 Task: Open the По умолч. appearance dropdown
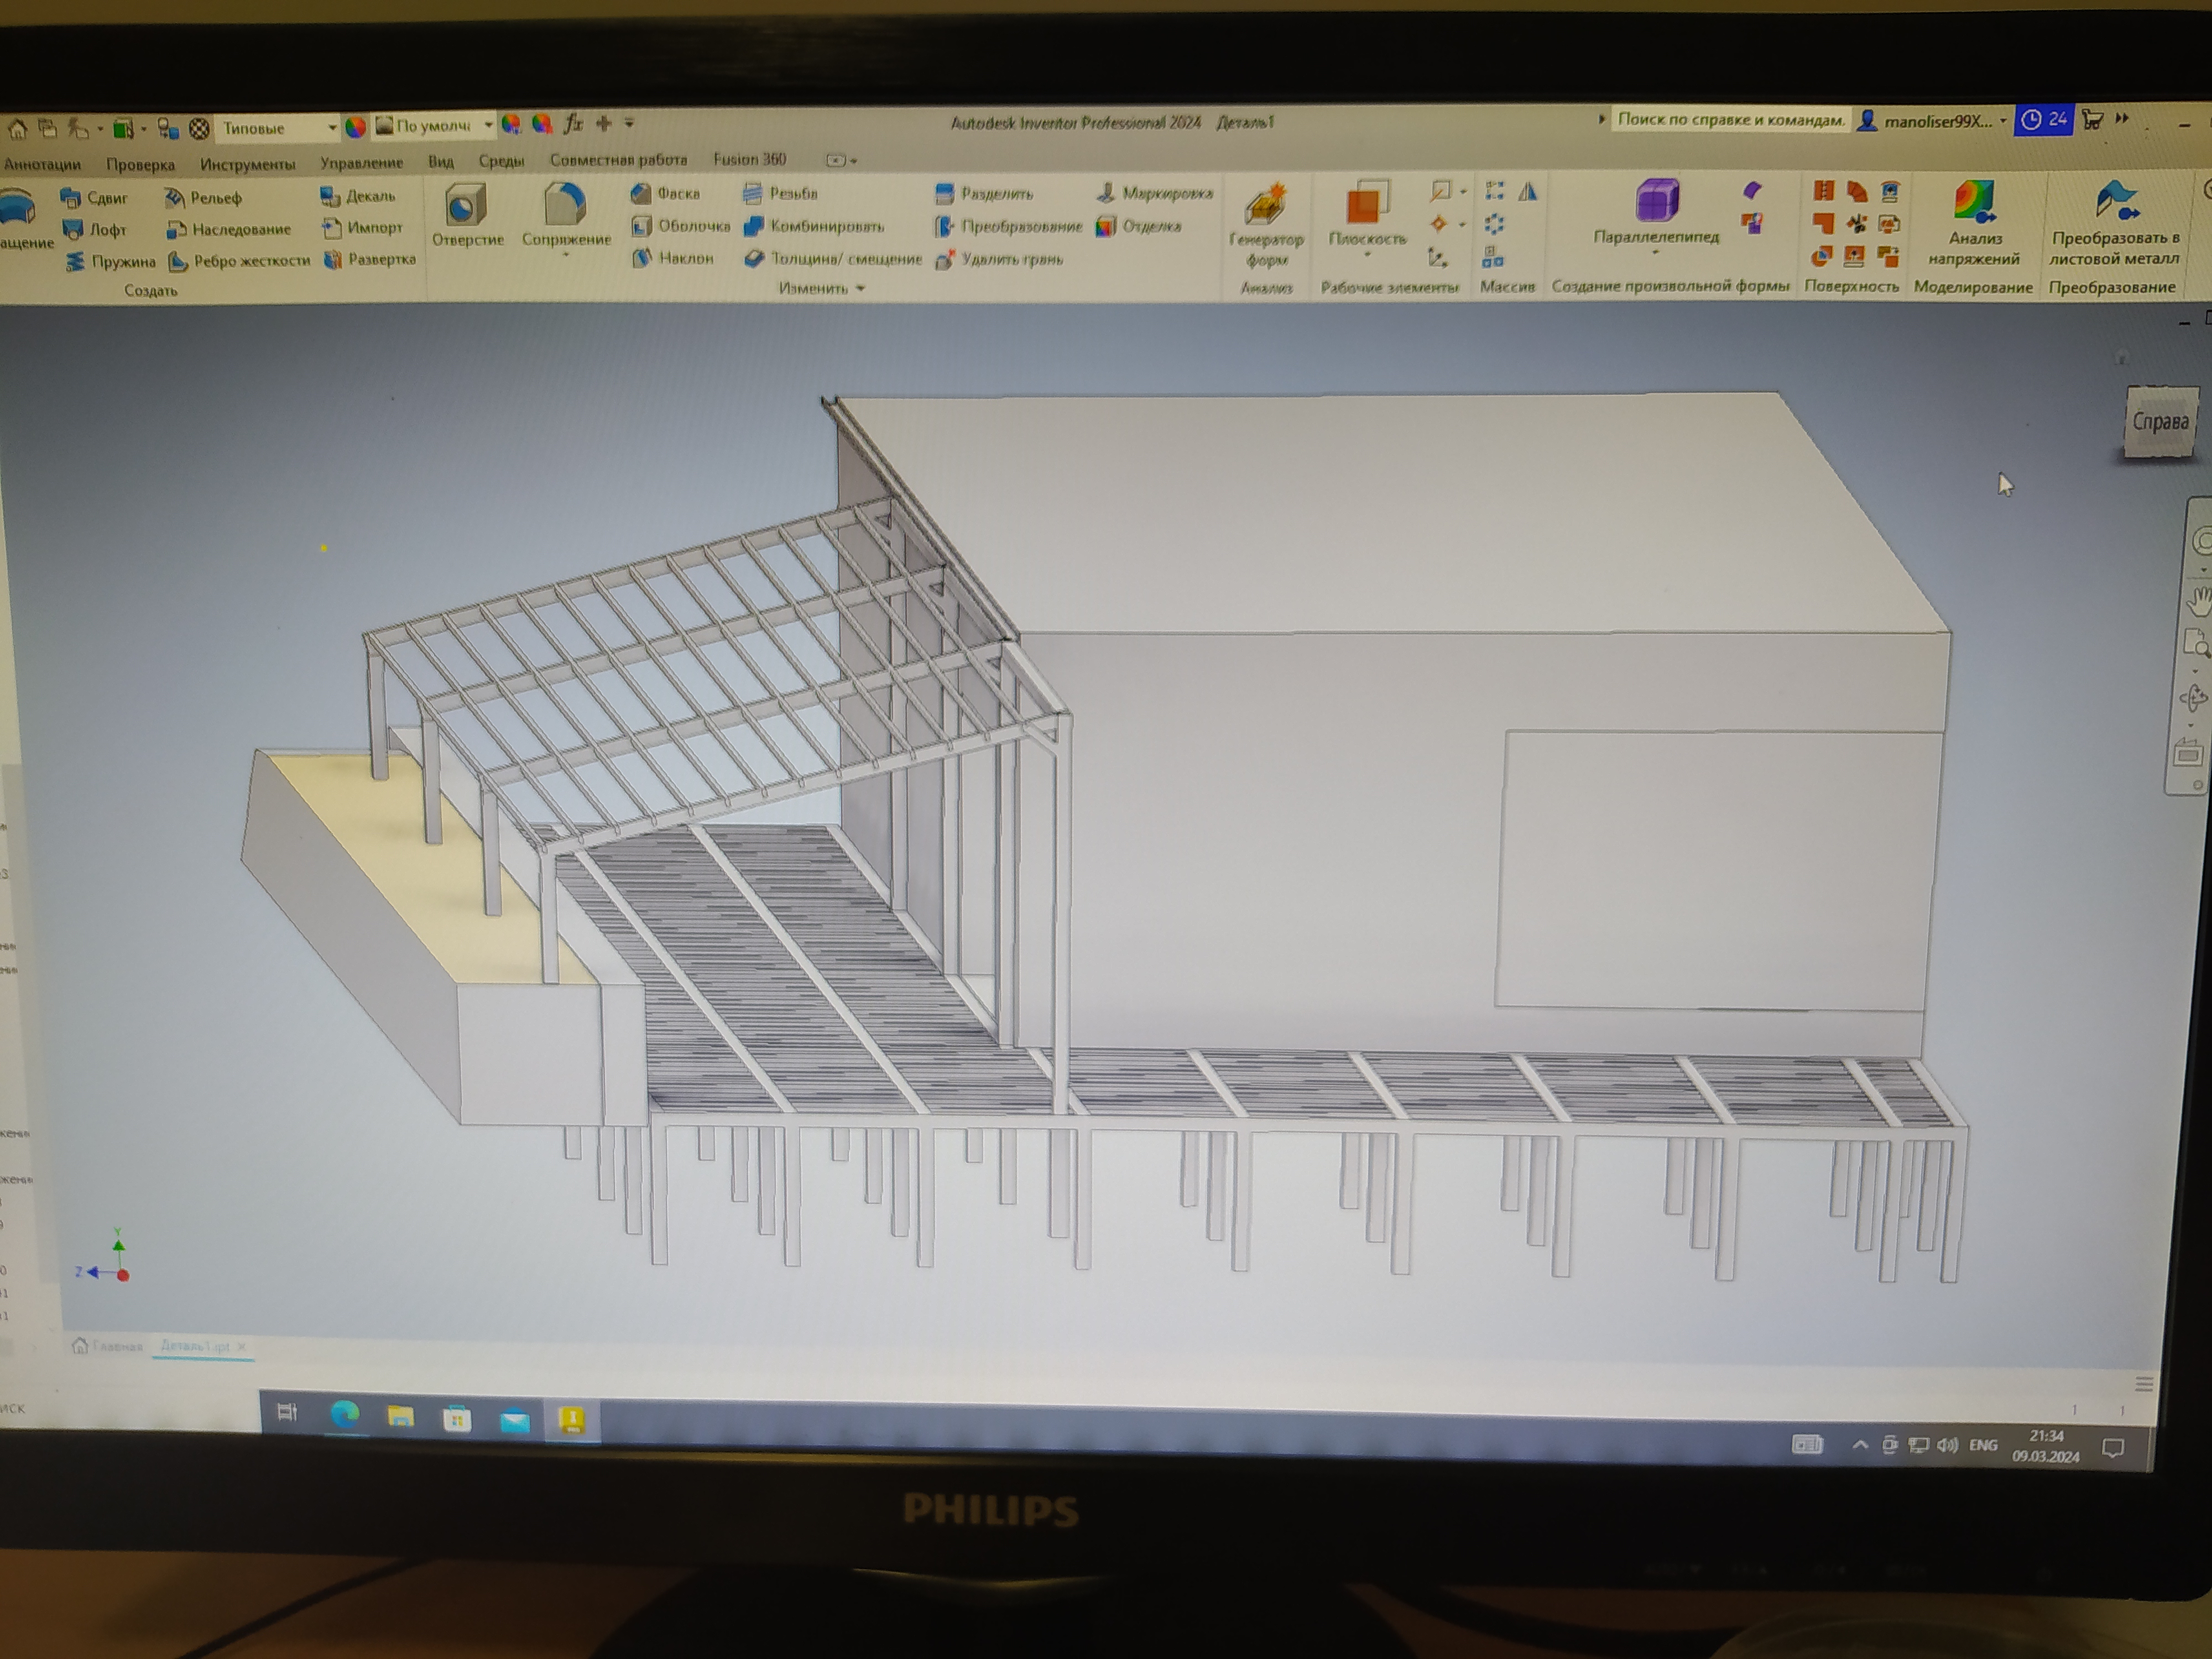[435, 126]
